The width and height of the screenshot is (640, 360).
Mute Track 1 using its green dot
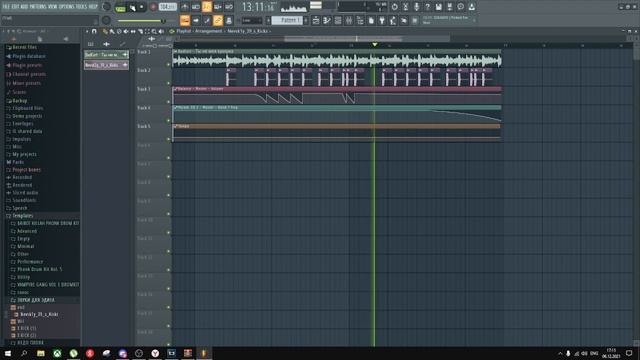tap(169, 65)
